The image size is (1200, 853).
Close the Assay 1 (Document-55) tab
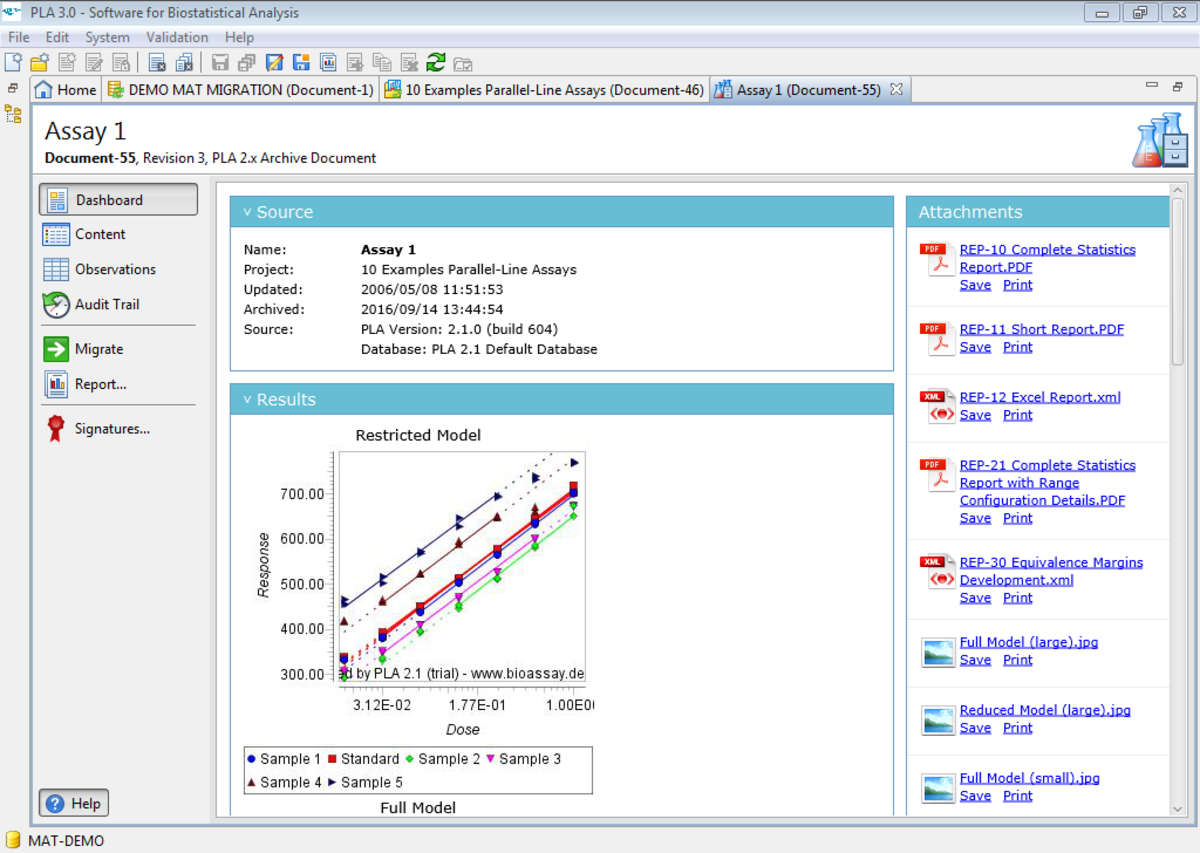click(896, 89)
